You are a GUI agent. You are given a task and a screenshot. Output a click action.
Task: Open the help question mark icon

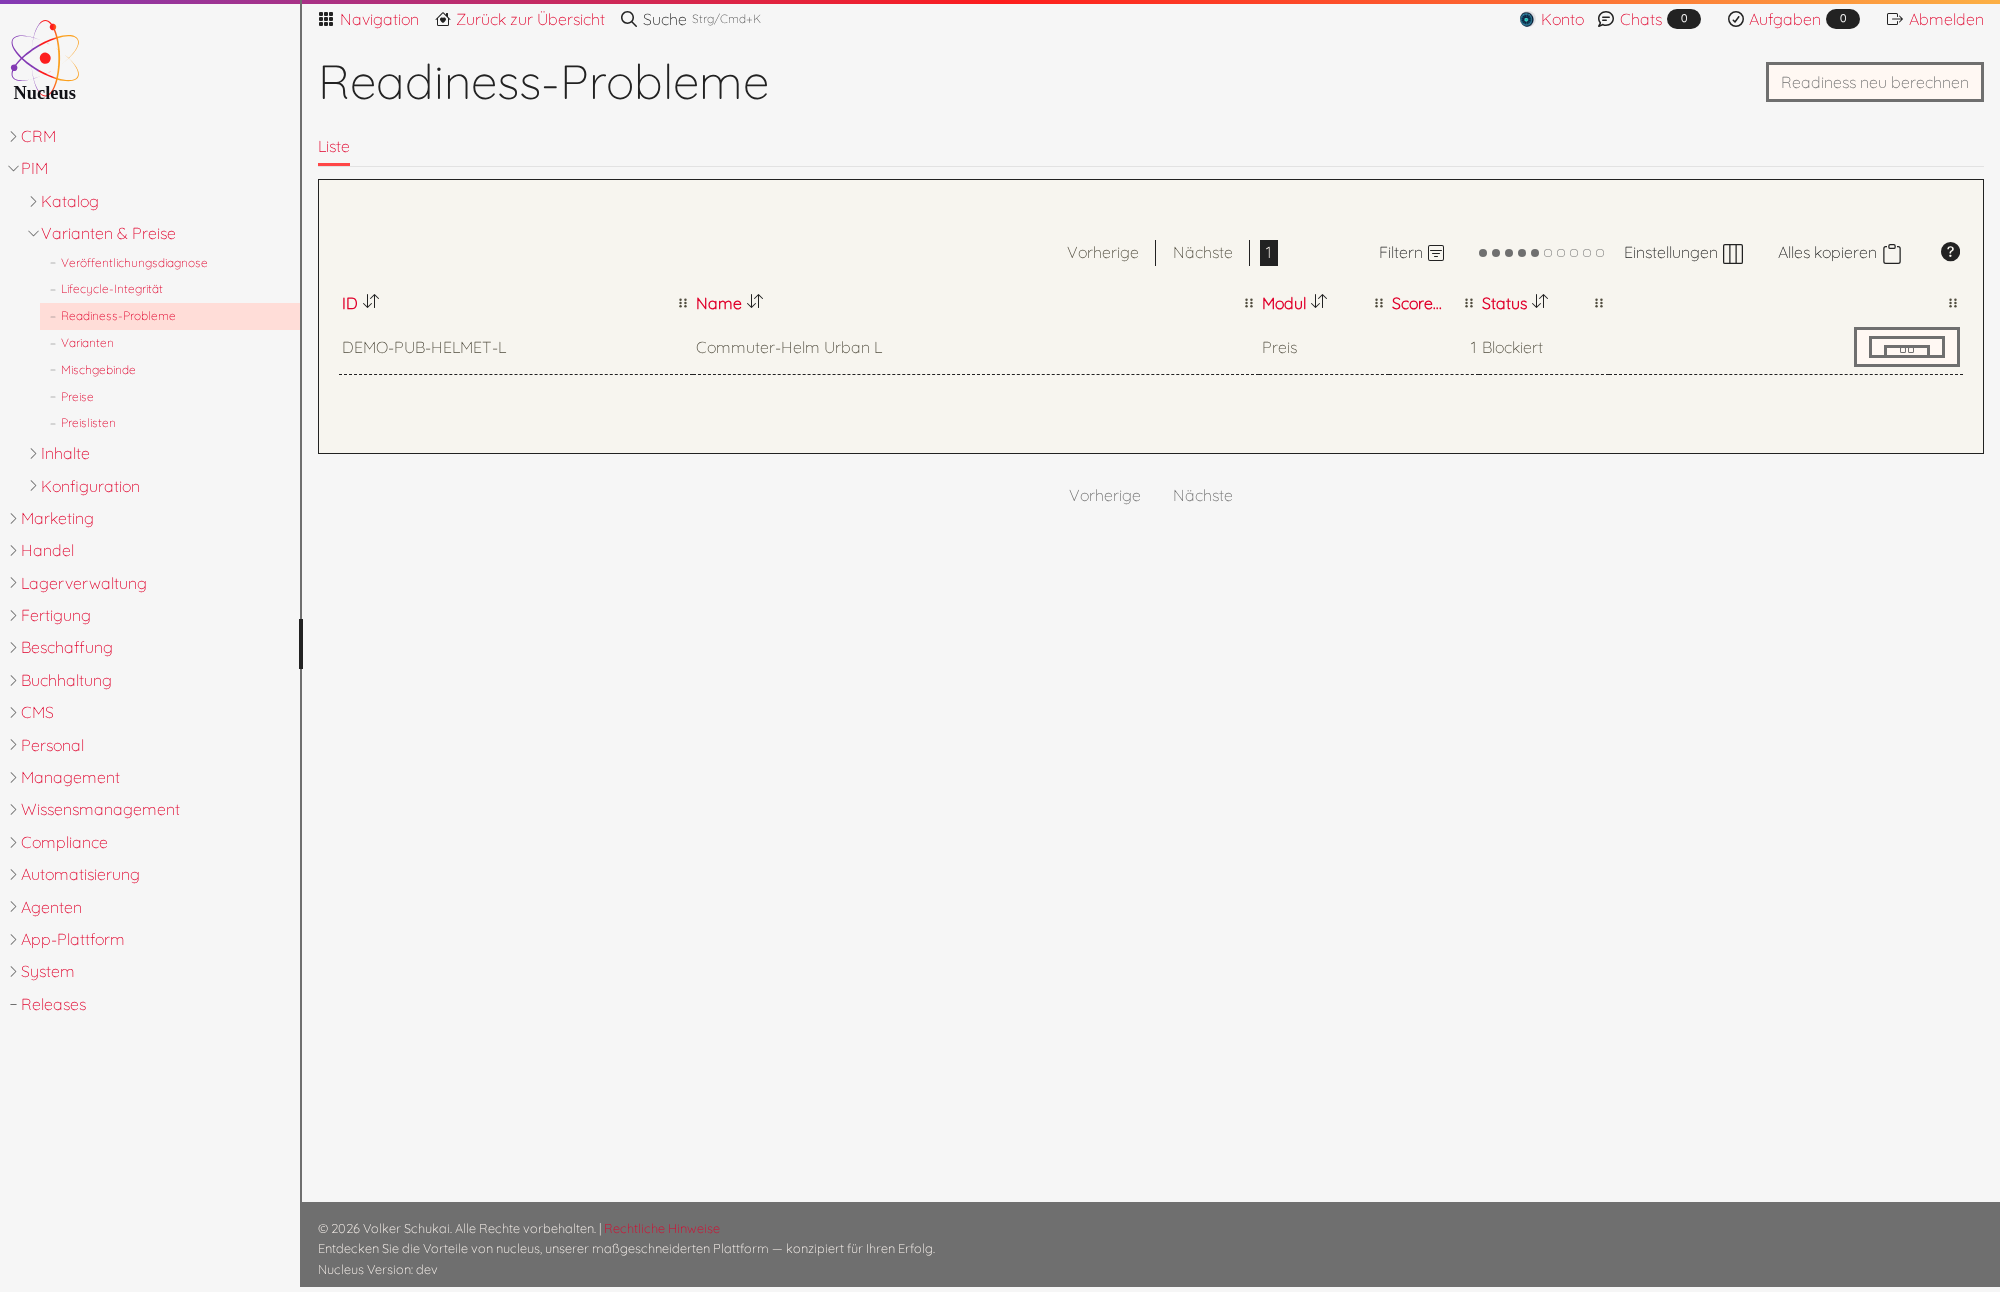coord(1950,252)
